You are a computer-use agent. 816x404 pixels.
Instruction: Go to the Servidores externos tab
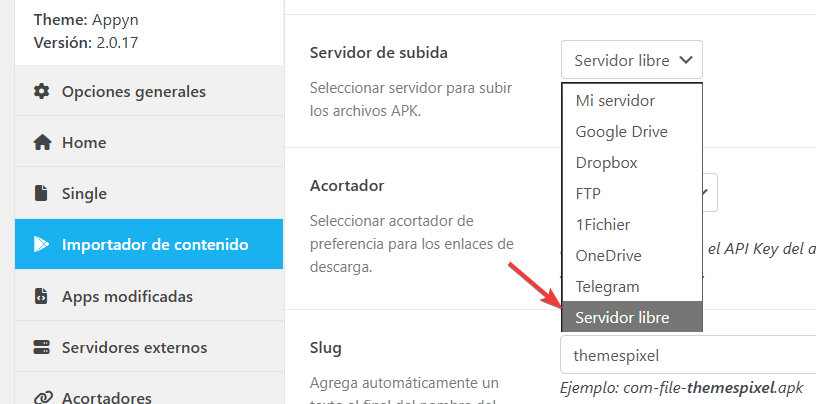pos(134,347)
